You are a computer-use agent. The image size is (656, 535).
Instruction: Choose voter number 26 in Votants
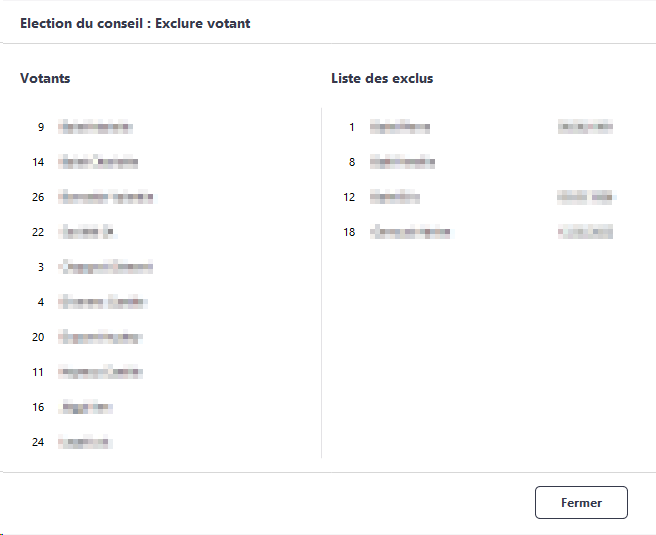click(106, 197)
